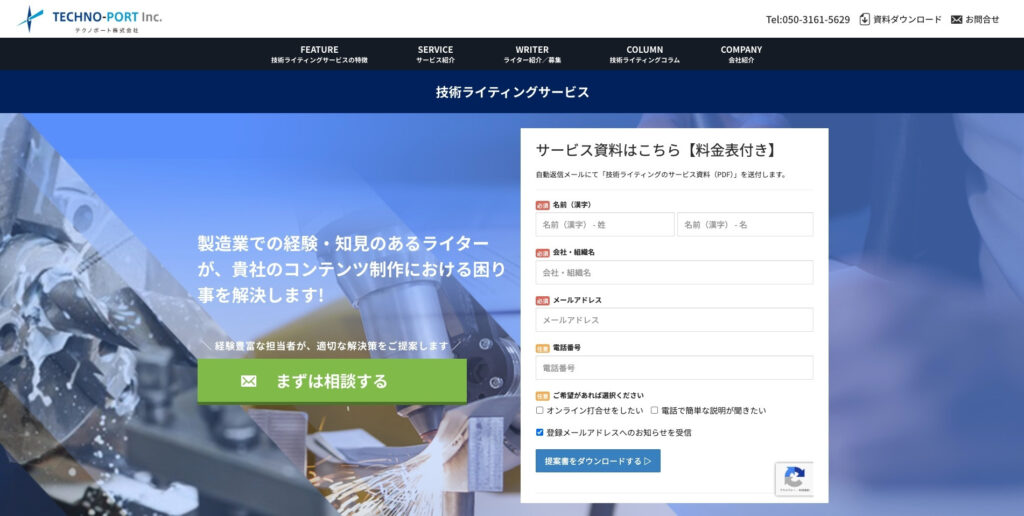
Task: Open the COMPANY menu item
Action: 741,54
